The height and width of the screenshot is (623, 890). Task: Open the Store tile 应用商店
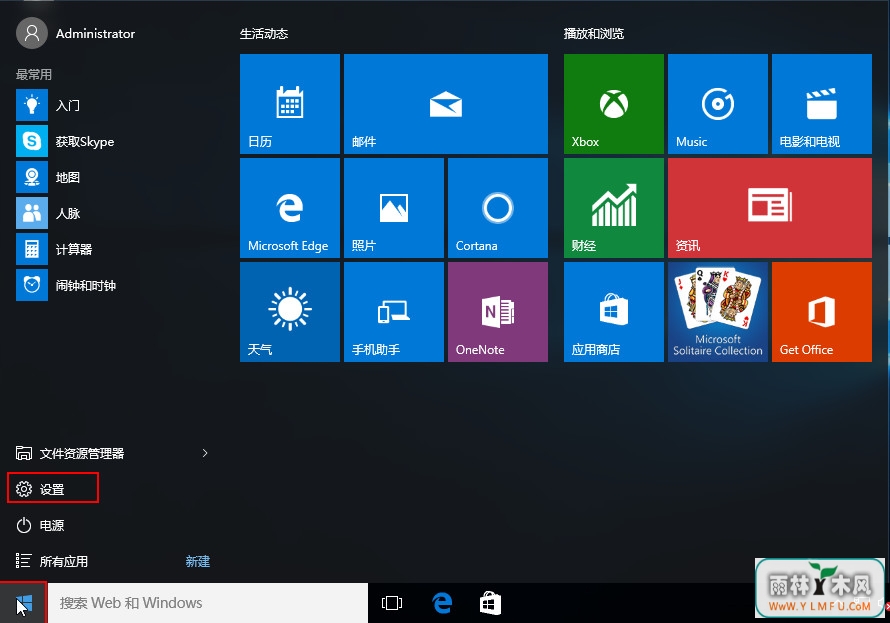614,312
